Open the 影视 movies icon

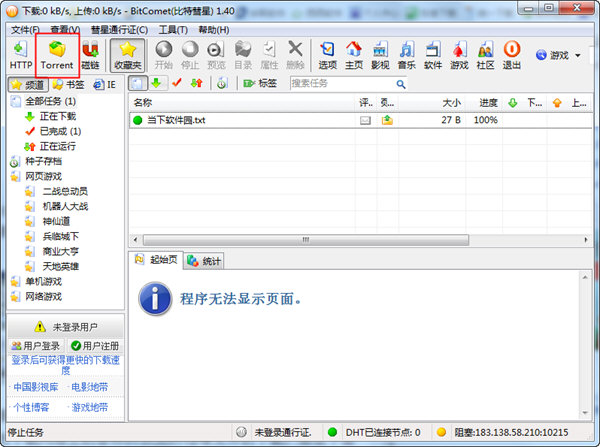pos(380,54)
